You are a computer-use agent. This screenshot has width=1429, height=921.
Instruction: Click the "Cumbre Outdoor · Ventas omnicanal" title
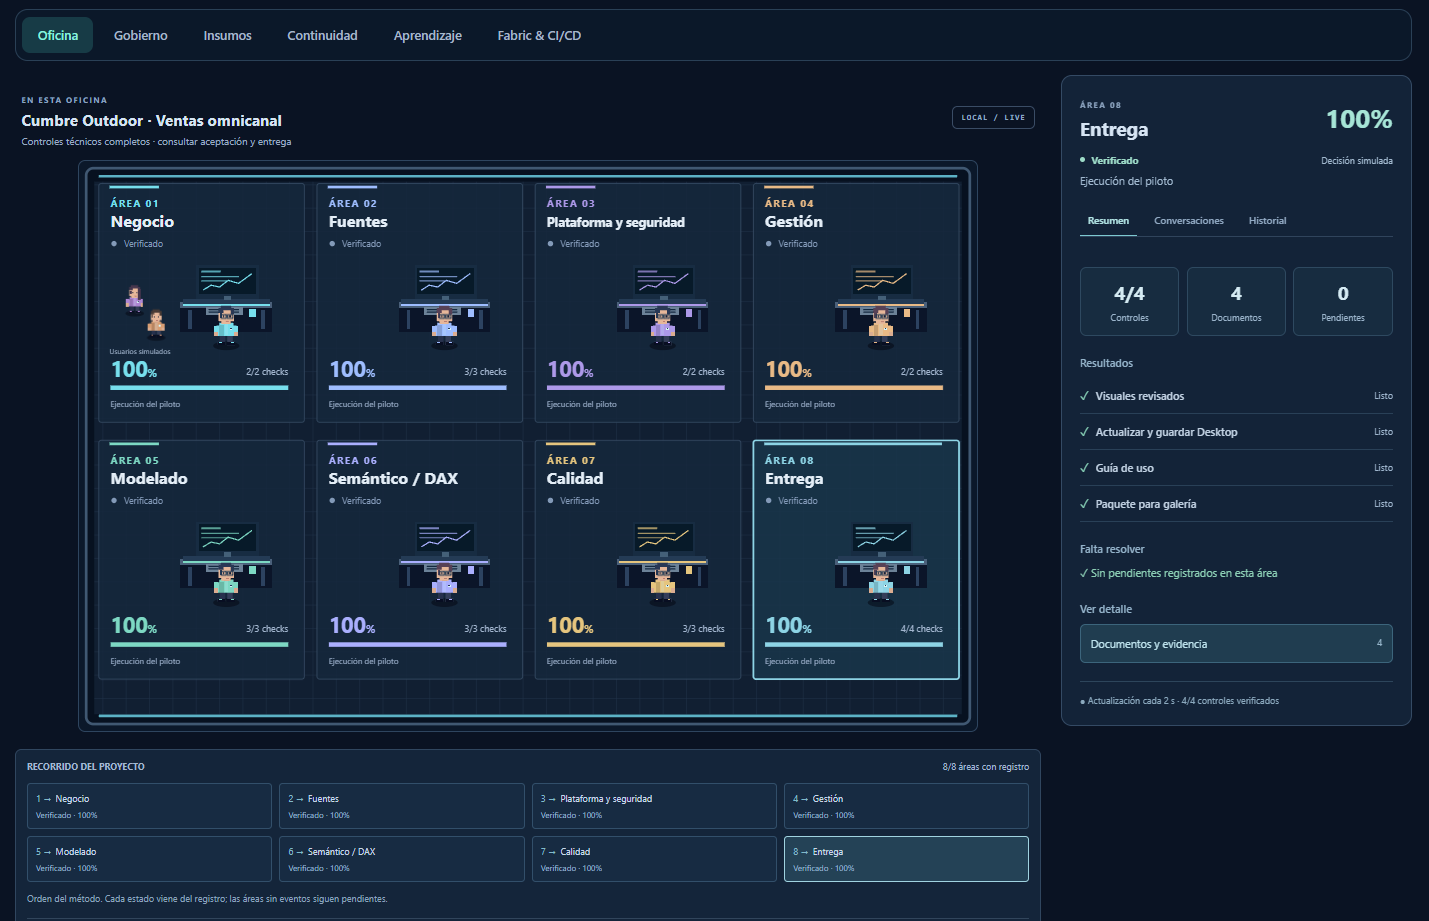[152, 121]
